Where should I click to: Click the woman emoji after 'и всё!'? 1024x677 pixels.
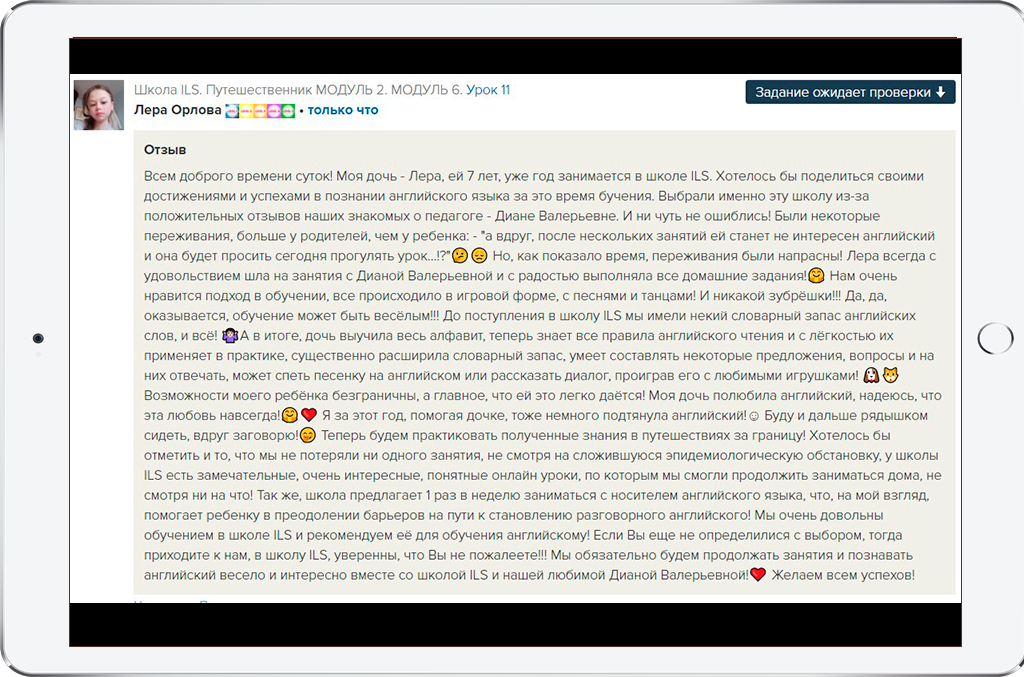coord(228,335)
